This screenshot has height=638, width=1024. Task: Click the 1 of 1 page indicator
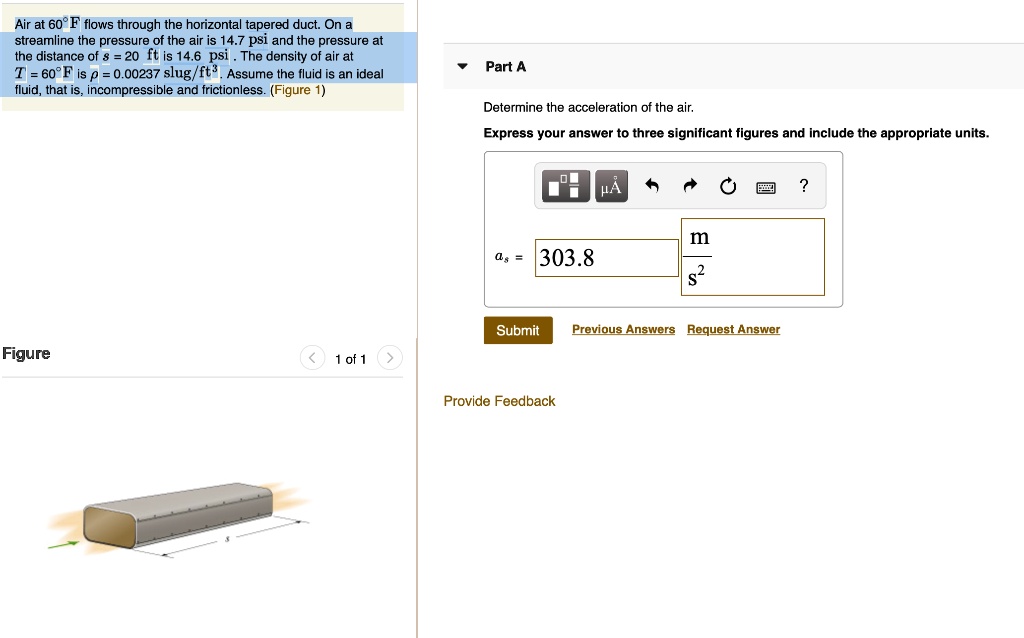[x=350, y=358]
